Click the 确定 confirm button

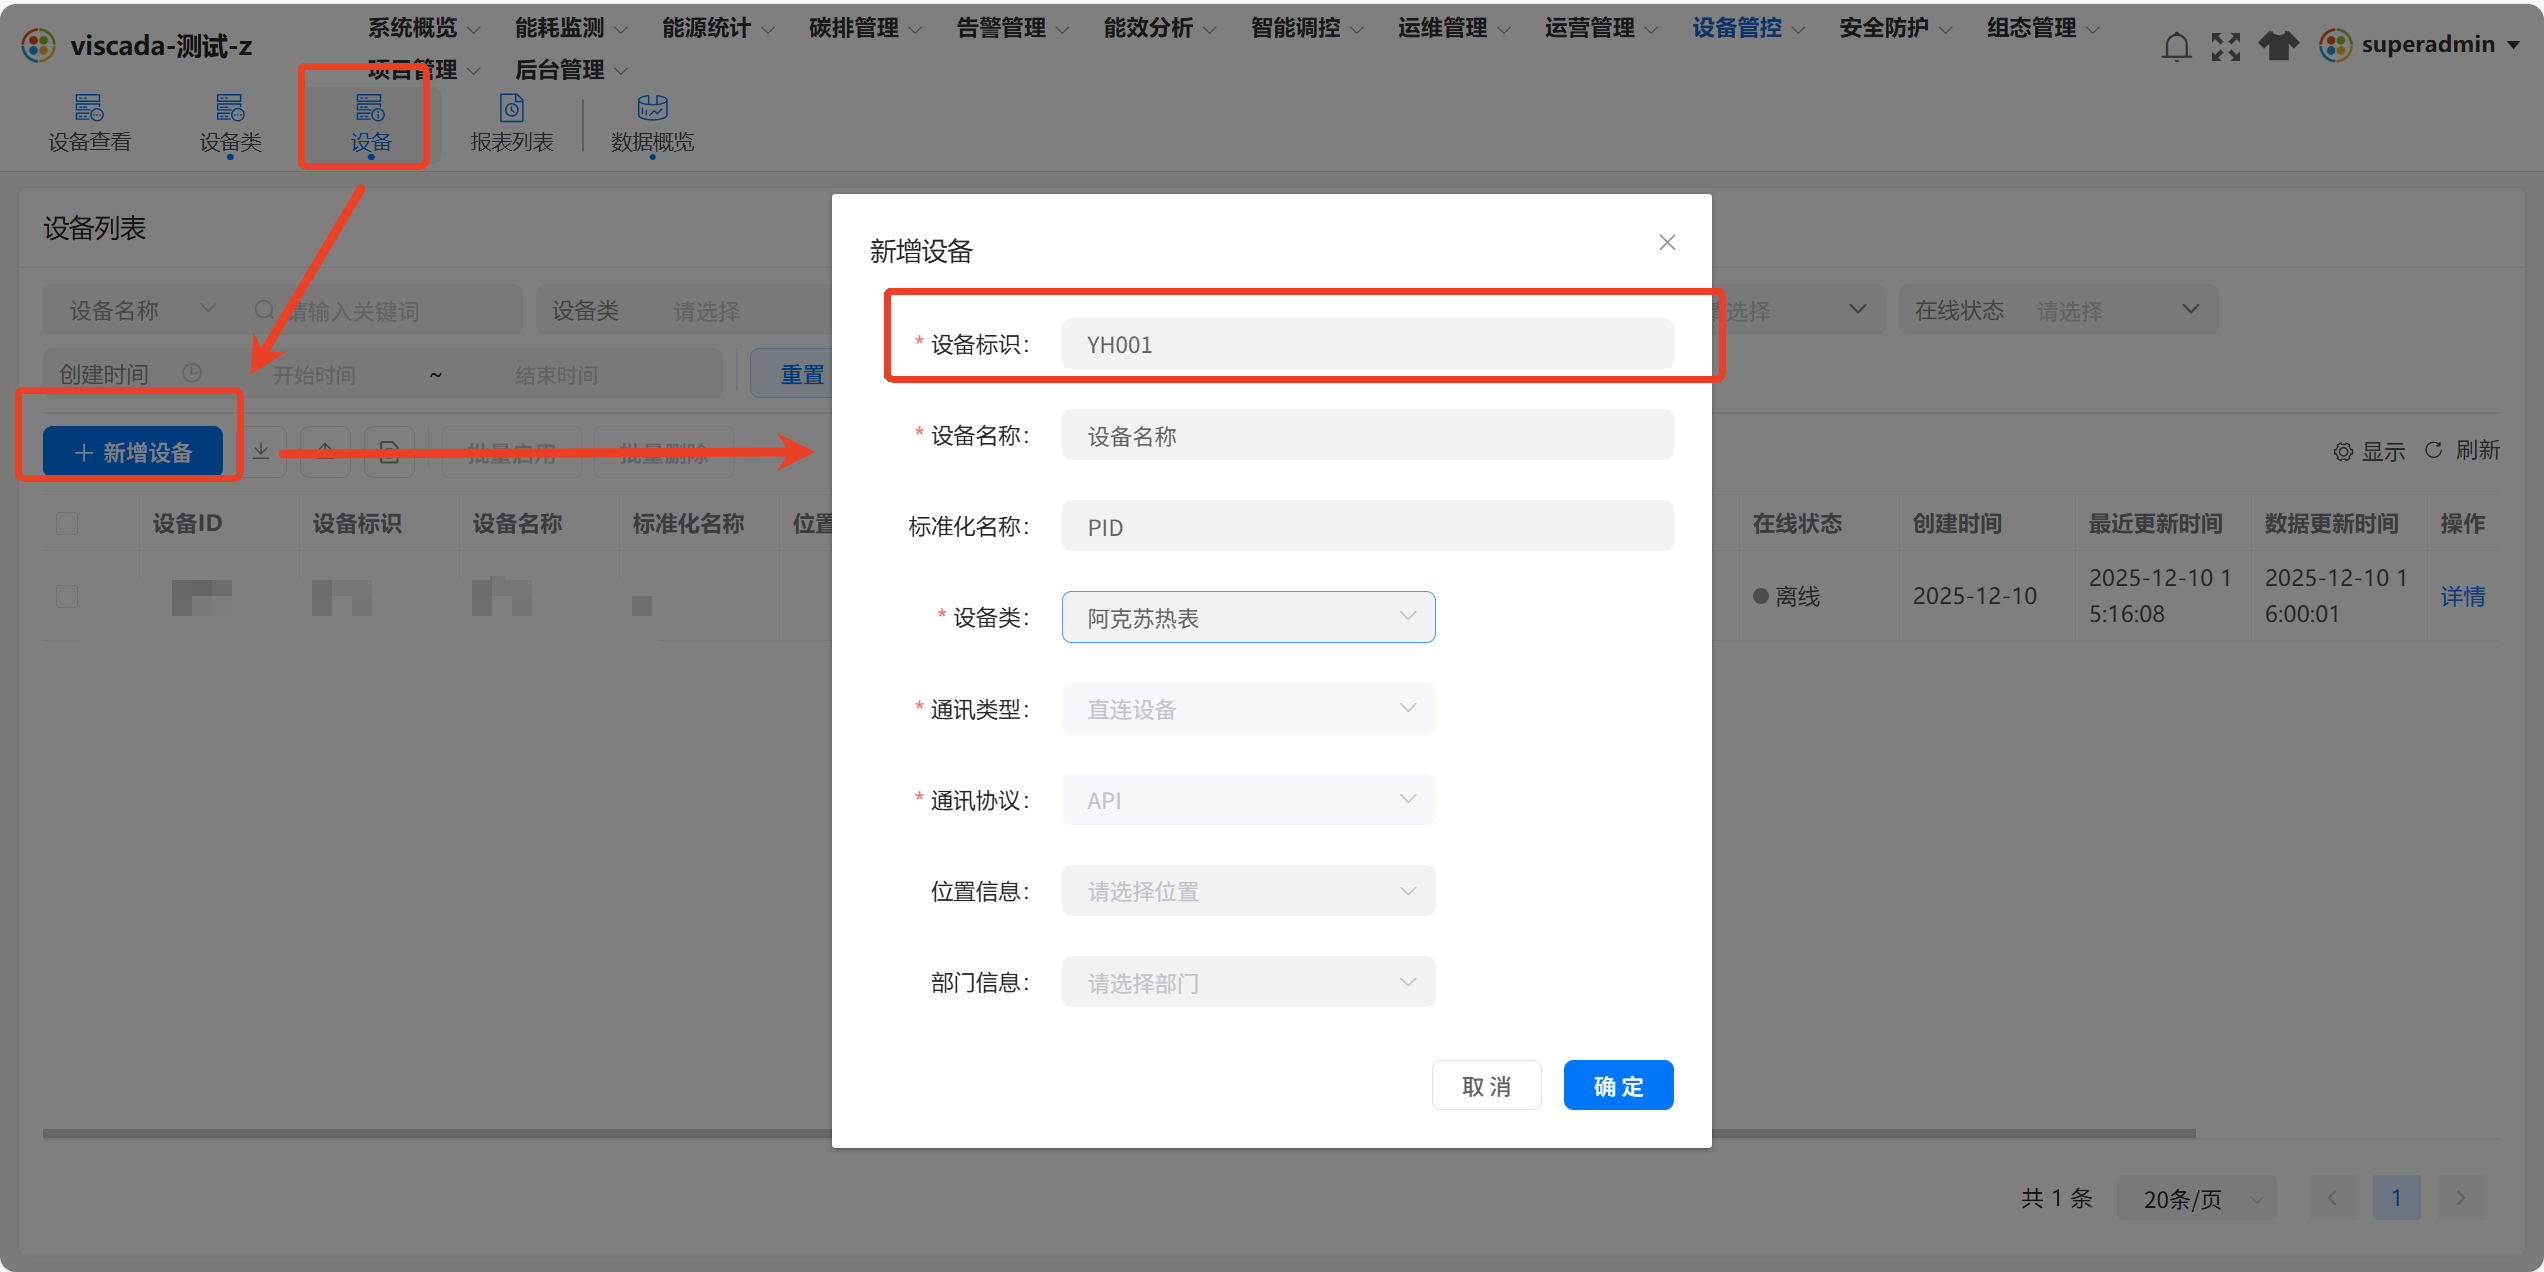click(1618, 1085)
